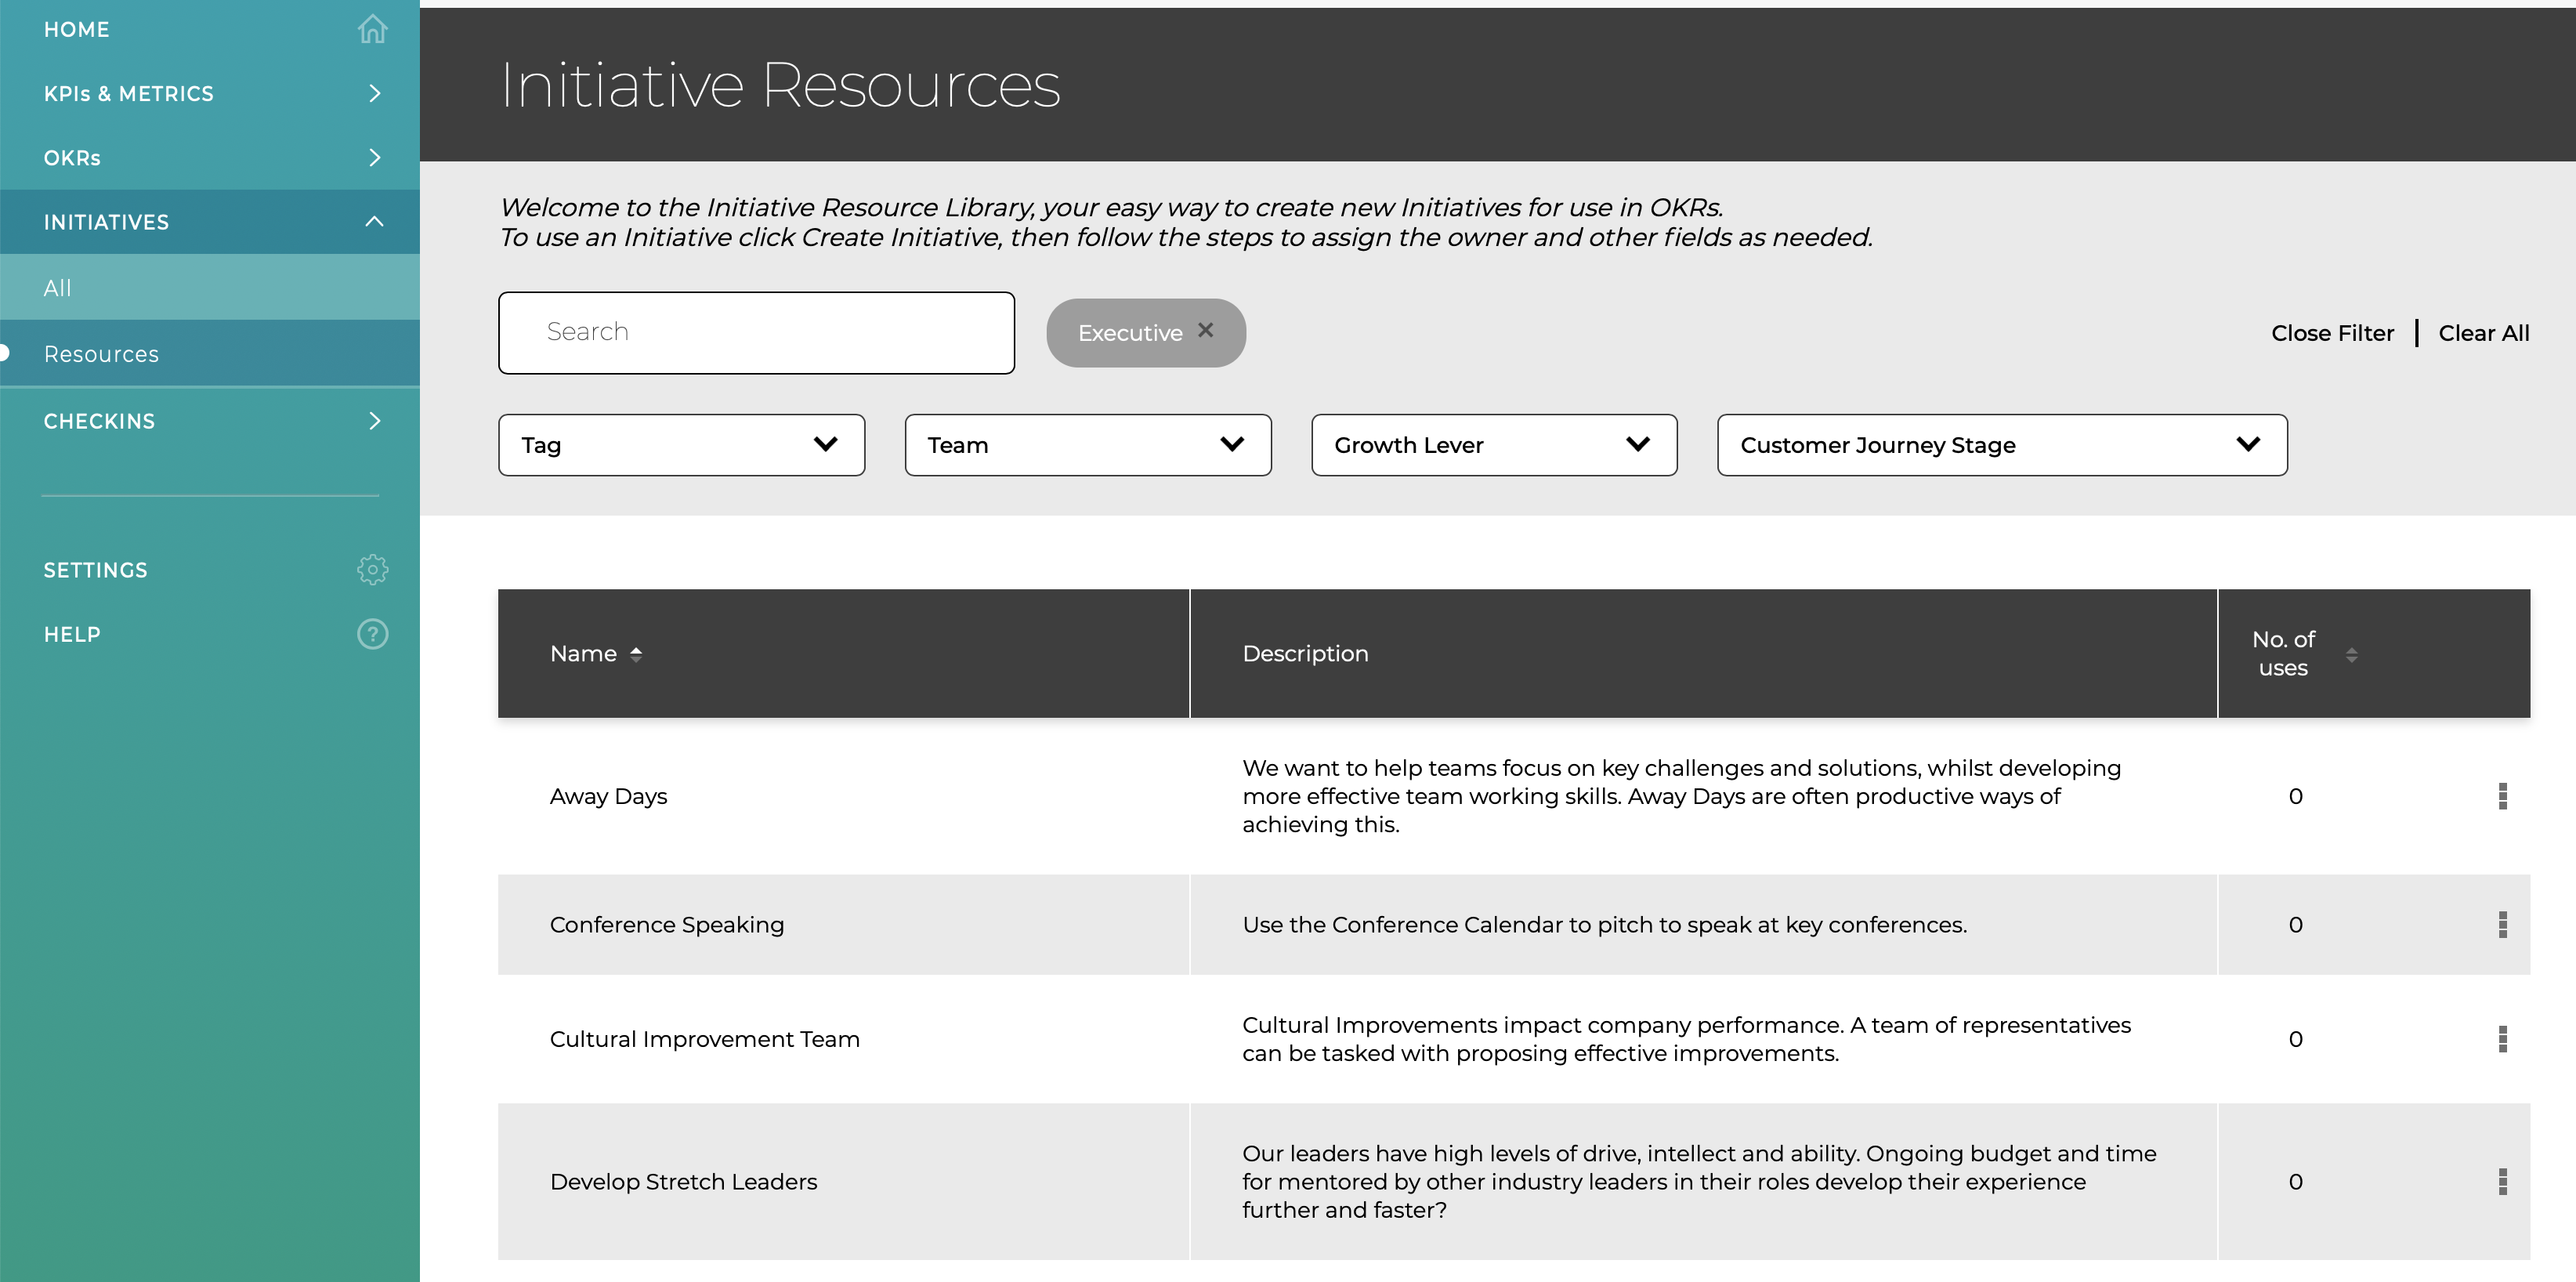
Task: Click the Home house icon
Action: 372,29
